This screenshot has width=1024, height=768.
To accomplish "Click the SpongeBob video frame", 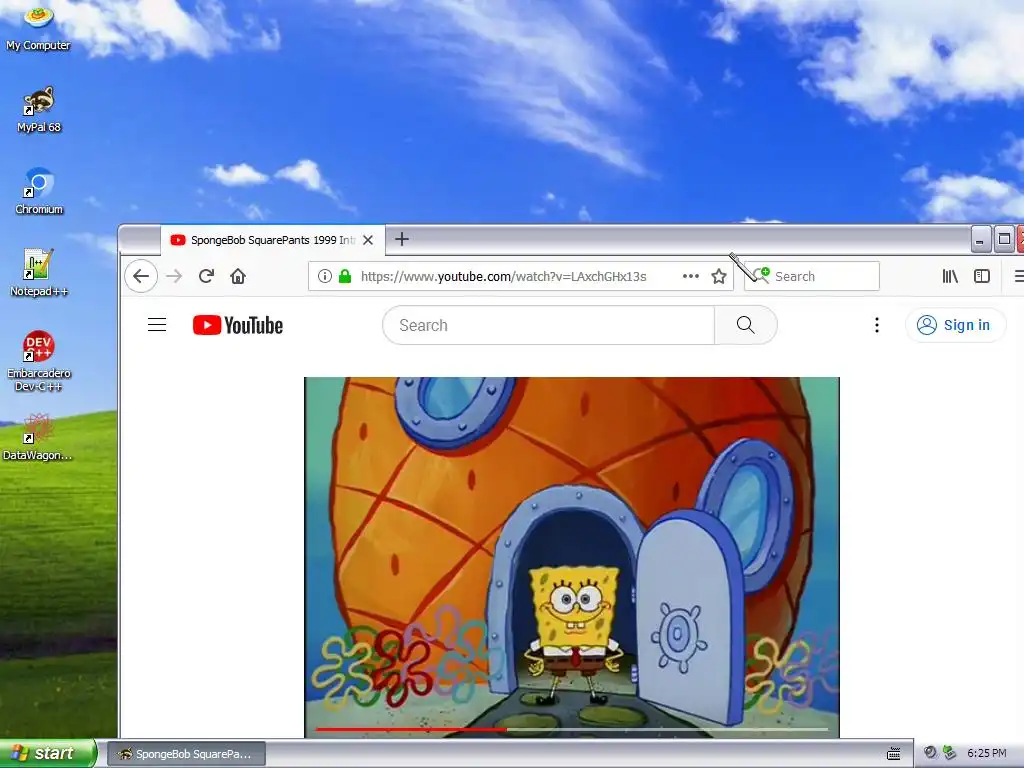I will coord(571,557).
